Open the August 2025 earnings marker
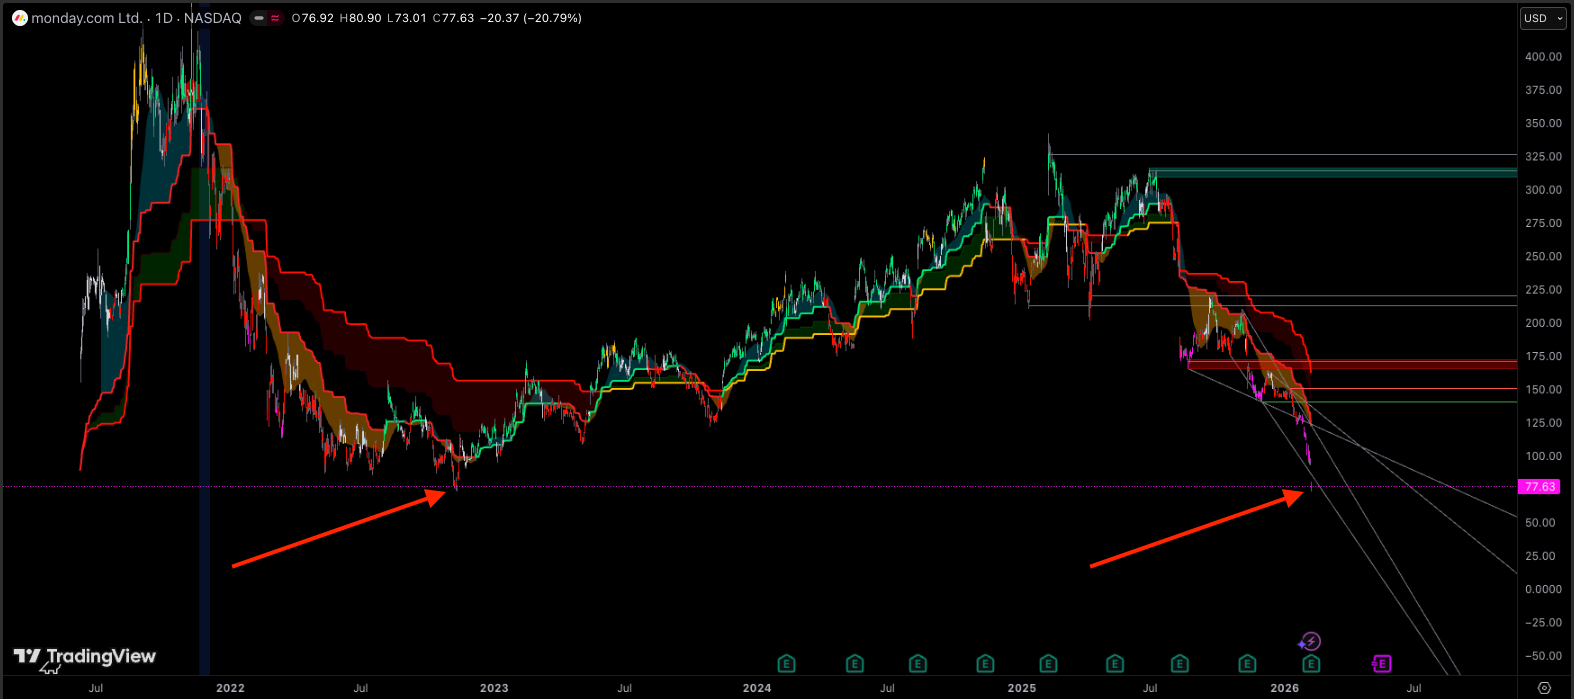Viewport: 1574px width, 699px height. tap(1180, 663)
